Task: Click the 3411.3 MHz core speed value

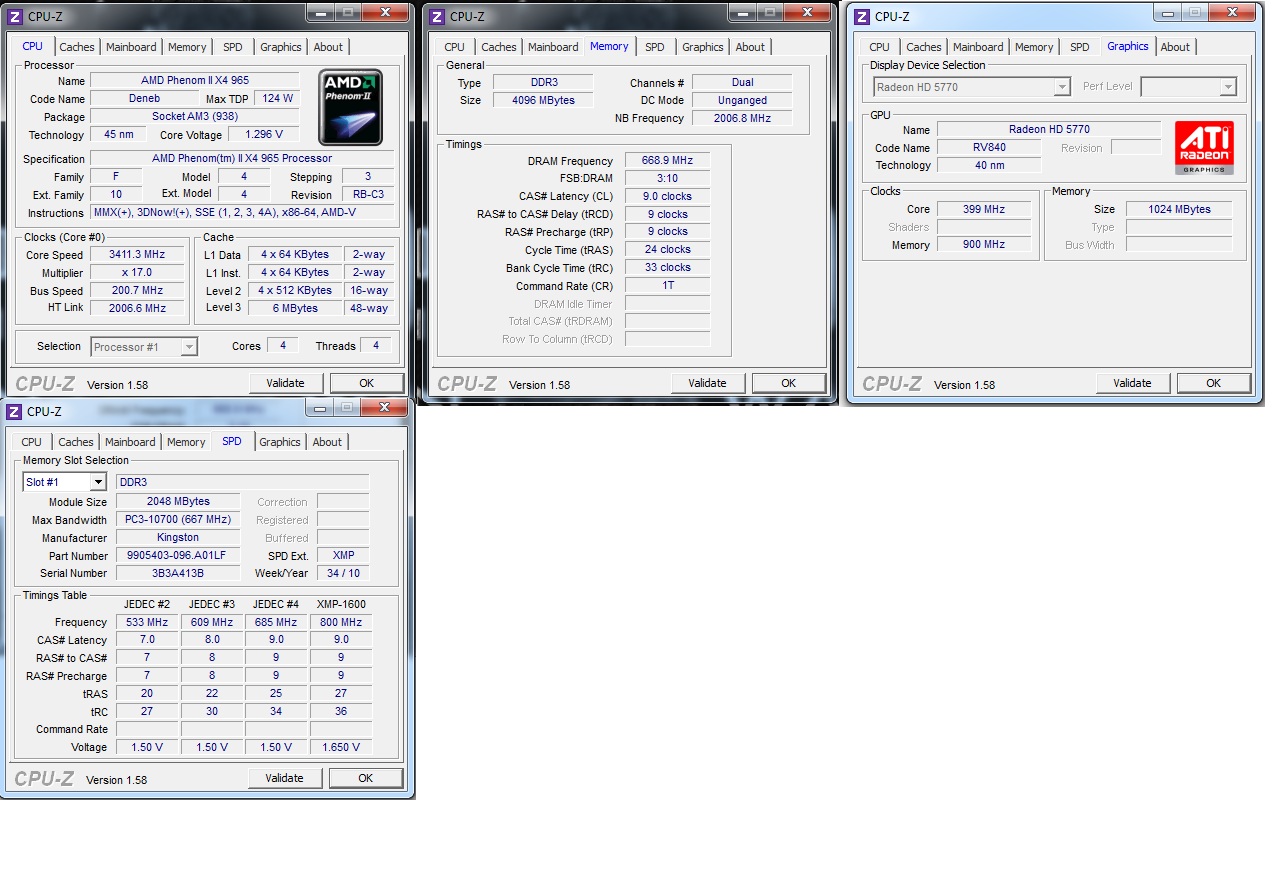Action: click(137, 254)
